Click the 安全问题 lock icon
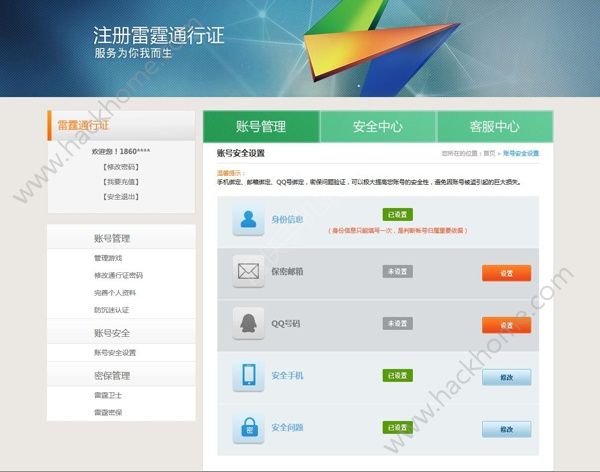 (x=248, y=428)
